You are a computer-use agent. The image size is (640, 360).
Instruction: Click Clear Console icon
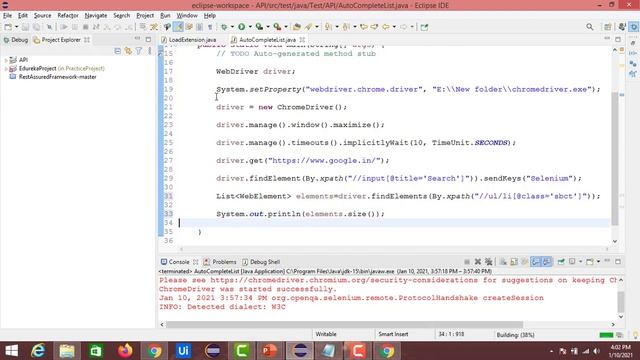503,262
